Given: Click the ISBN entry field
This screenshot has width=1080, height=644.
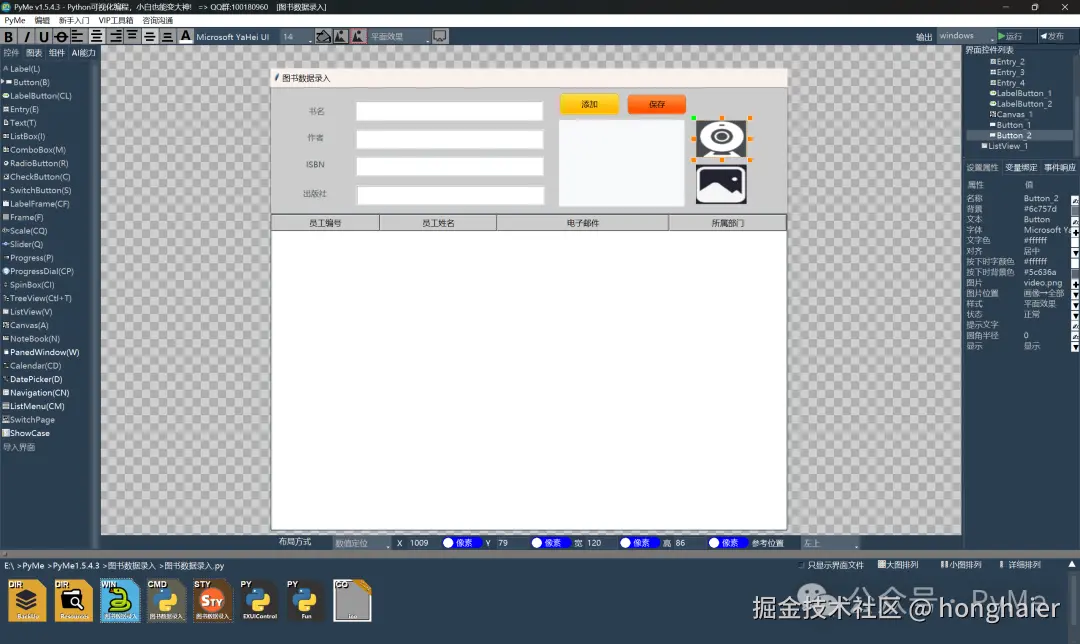Looking at the screenshot, I should (x=450, y=166).
